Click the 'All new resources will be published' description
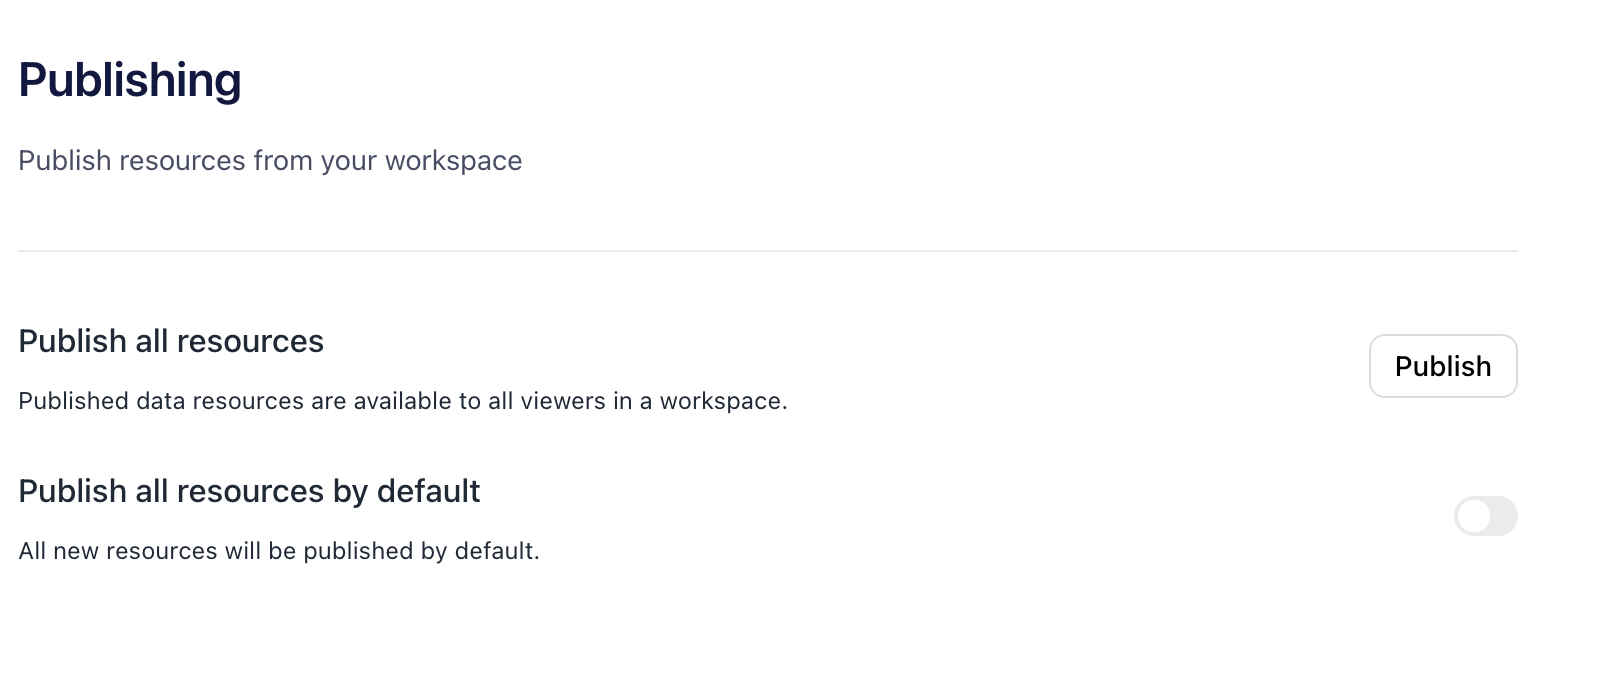The width and height of the screenshot is (1610, 680). [279, 551]
